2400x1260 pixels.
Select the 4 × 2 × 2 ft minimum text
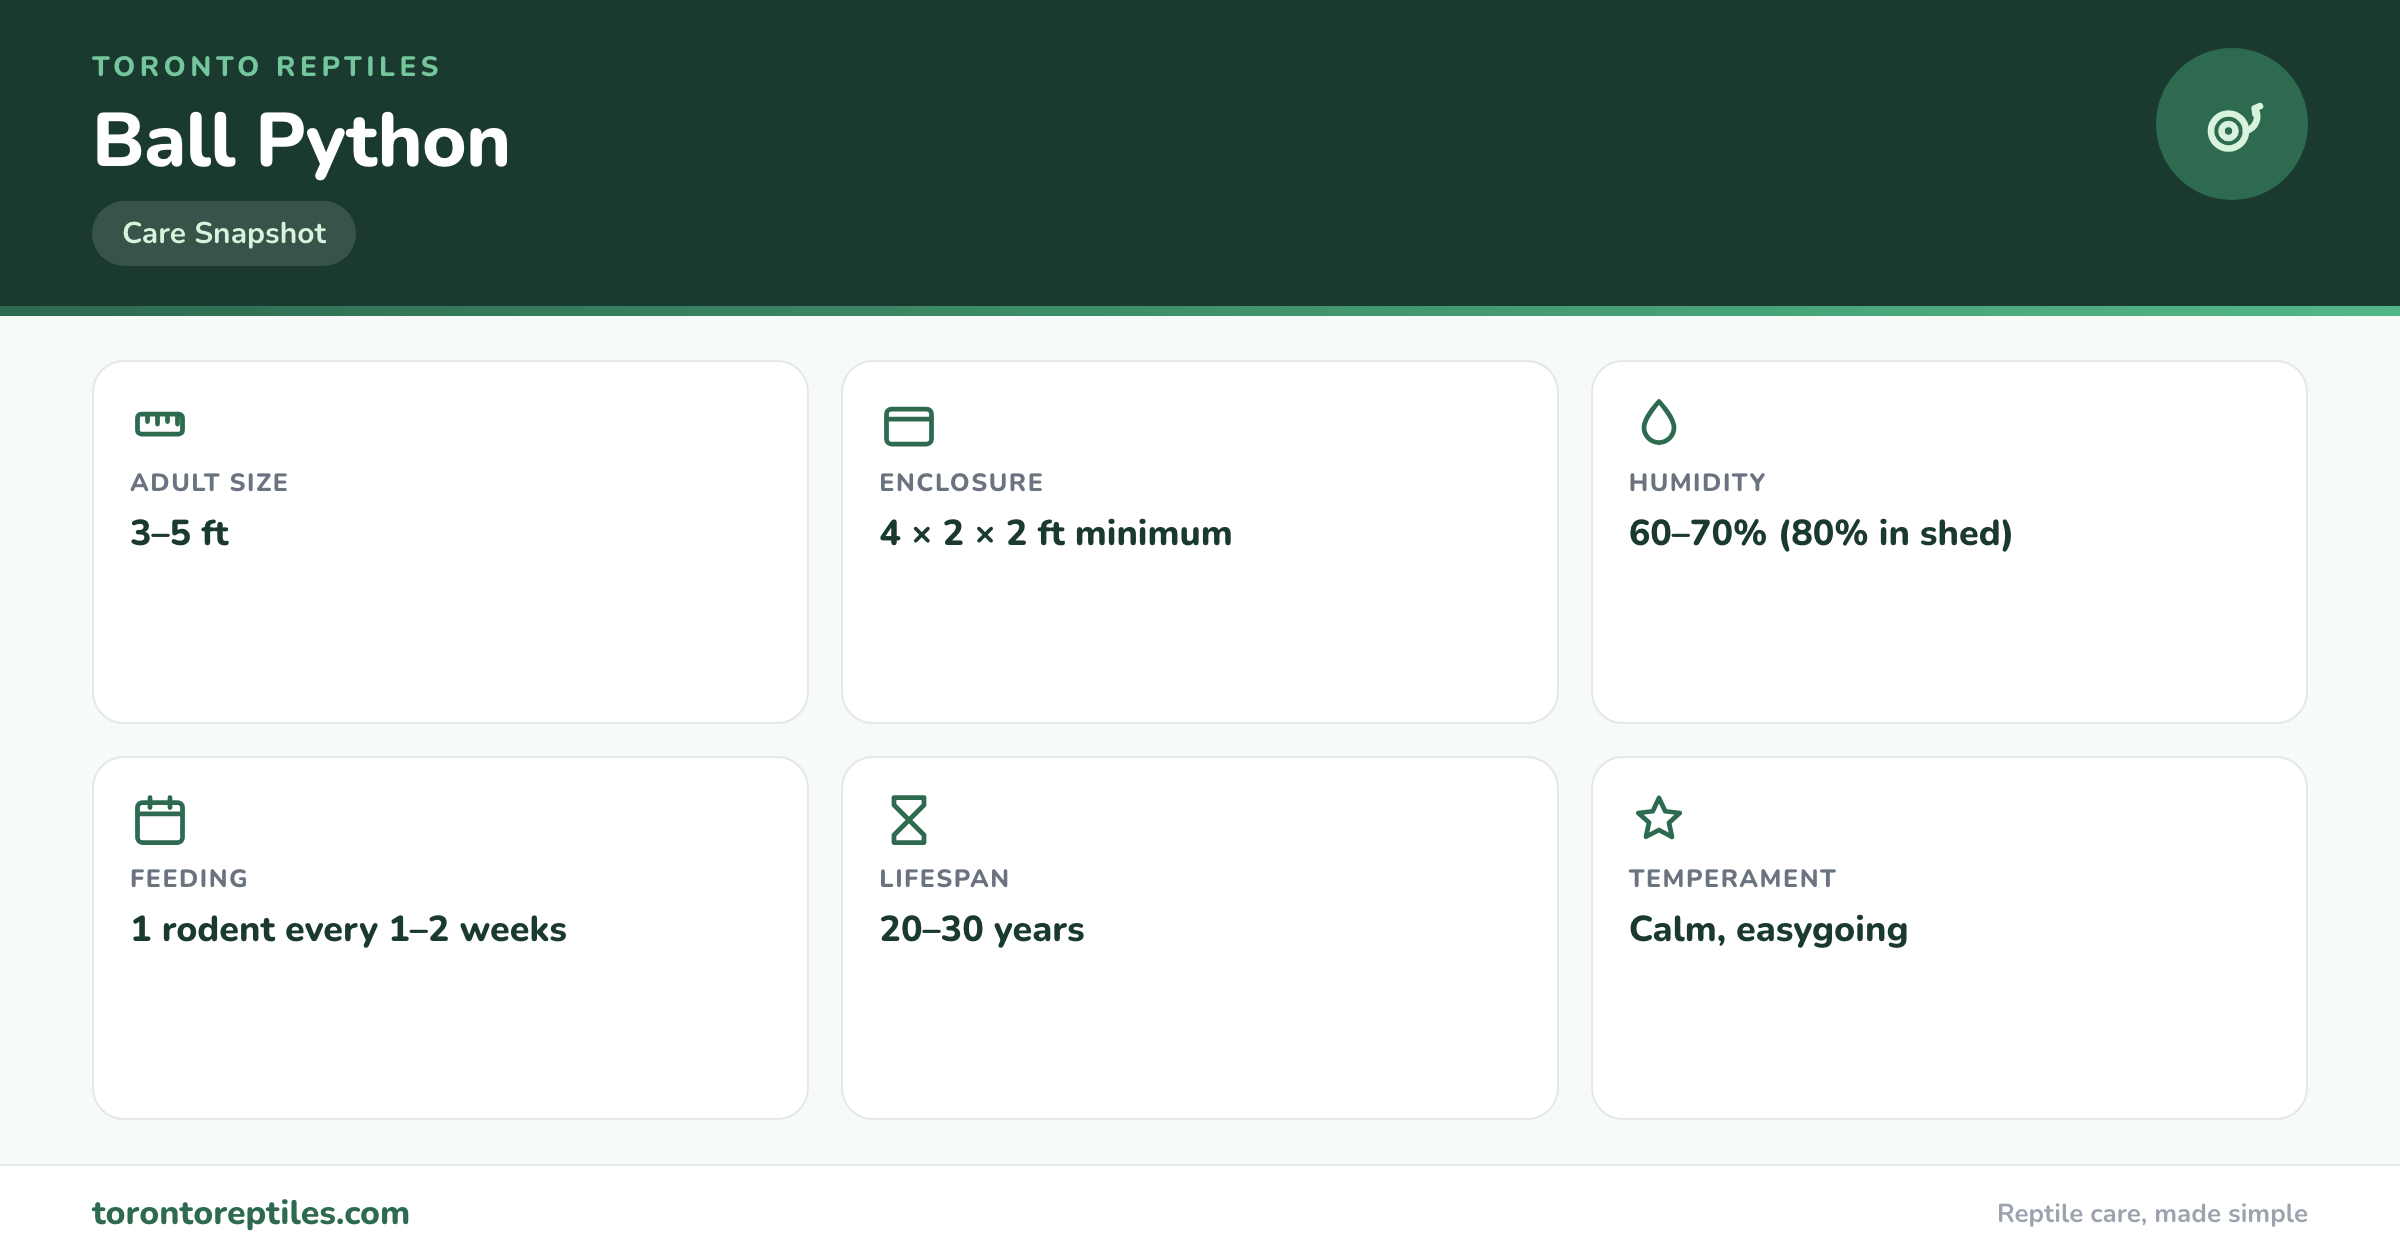click(1056, 533)
